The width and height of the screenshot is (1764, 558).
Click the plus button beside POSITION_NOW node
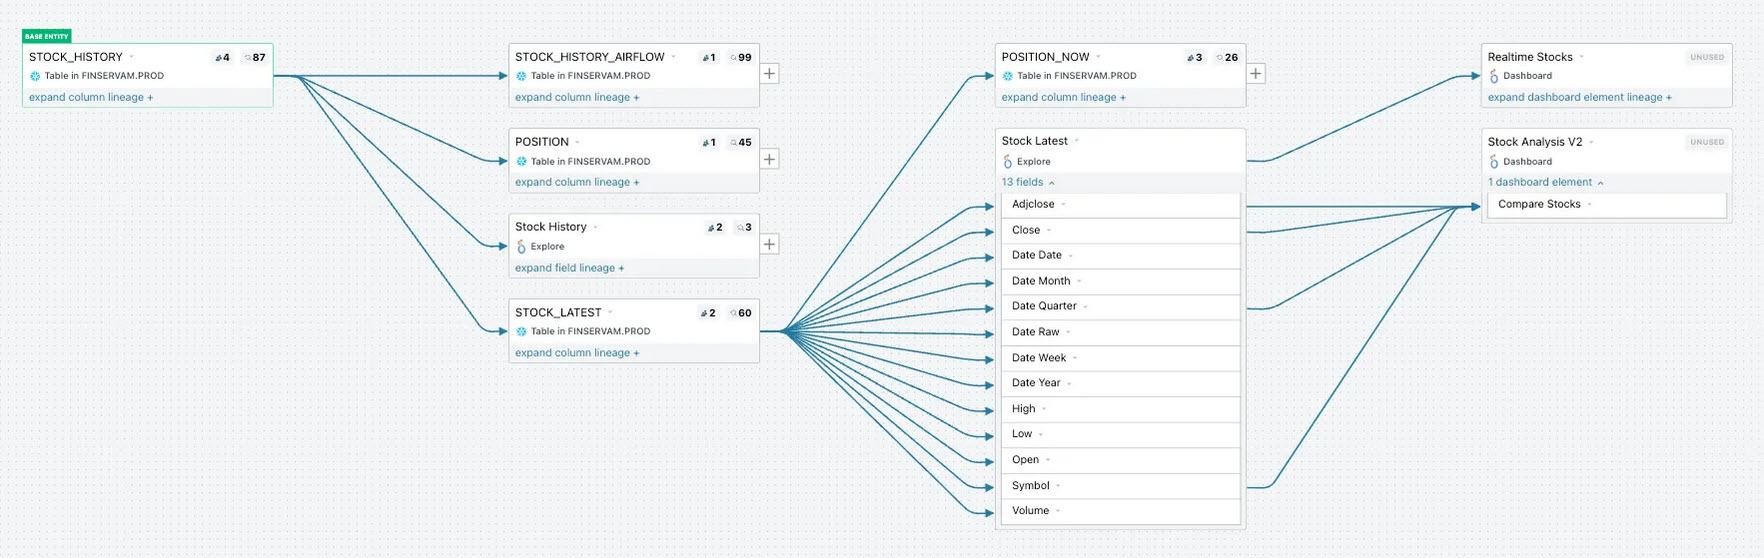point(1256,73)
